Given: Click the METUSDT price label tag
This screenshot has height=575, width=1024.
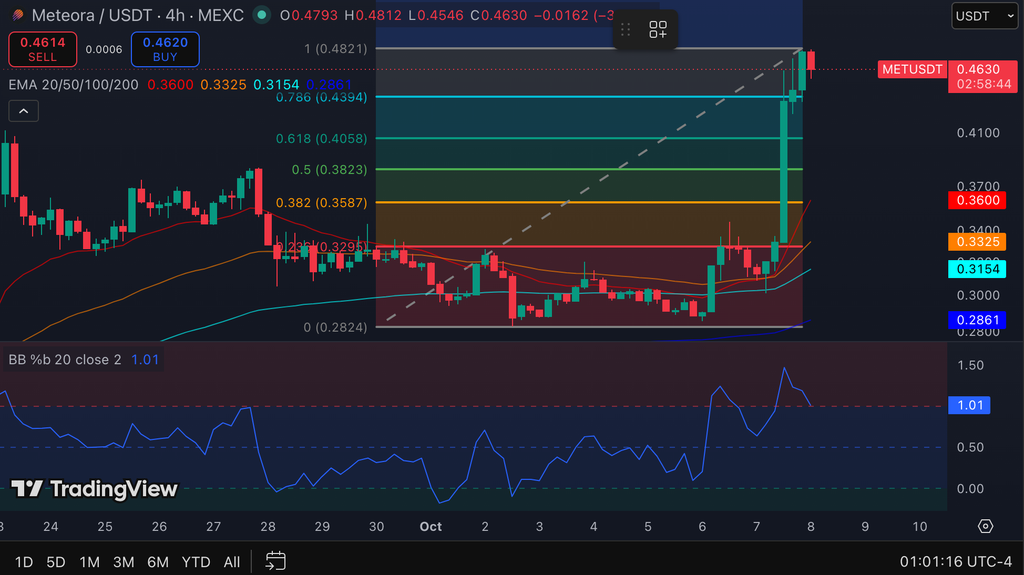Looking at the screenshot, I should tap(912, 69).
